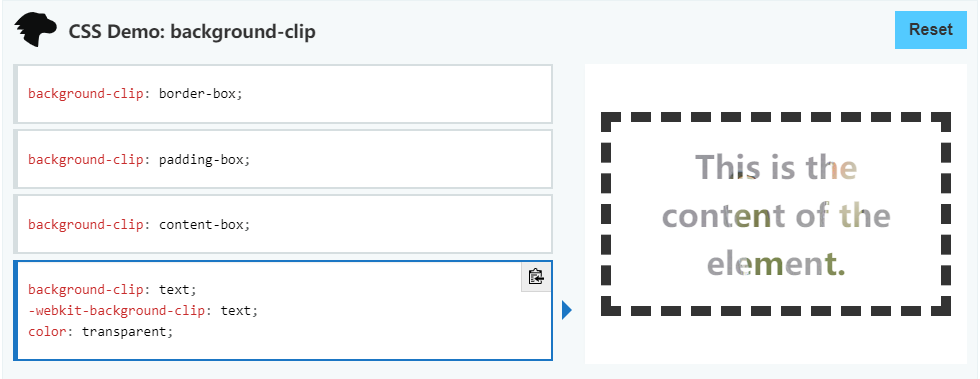Reset the CSS demo
980x379 pixels.
pyautogui.click(x=931, y=29)
